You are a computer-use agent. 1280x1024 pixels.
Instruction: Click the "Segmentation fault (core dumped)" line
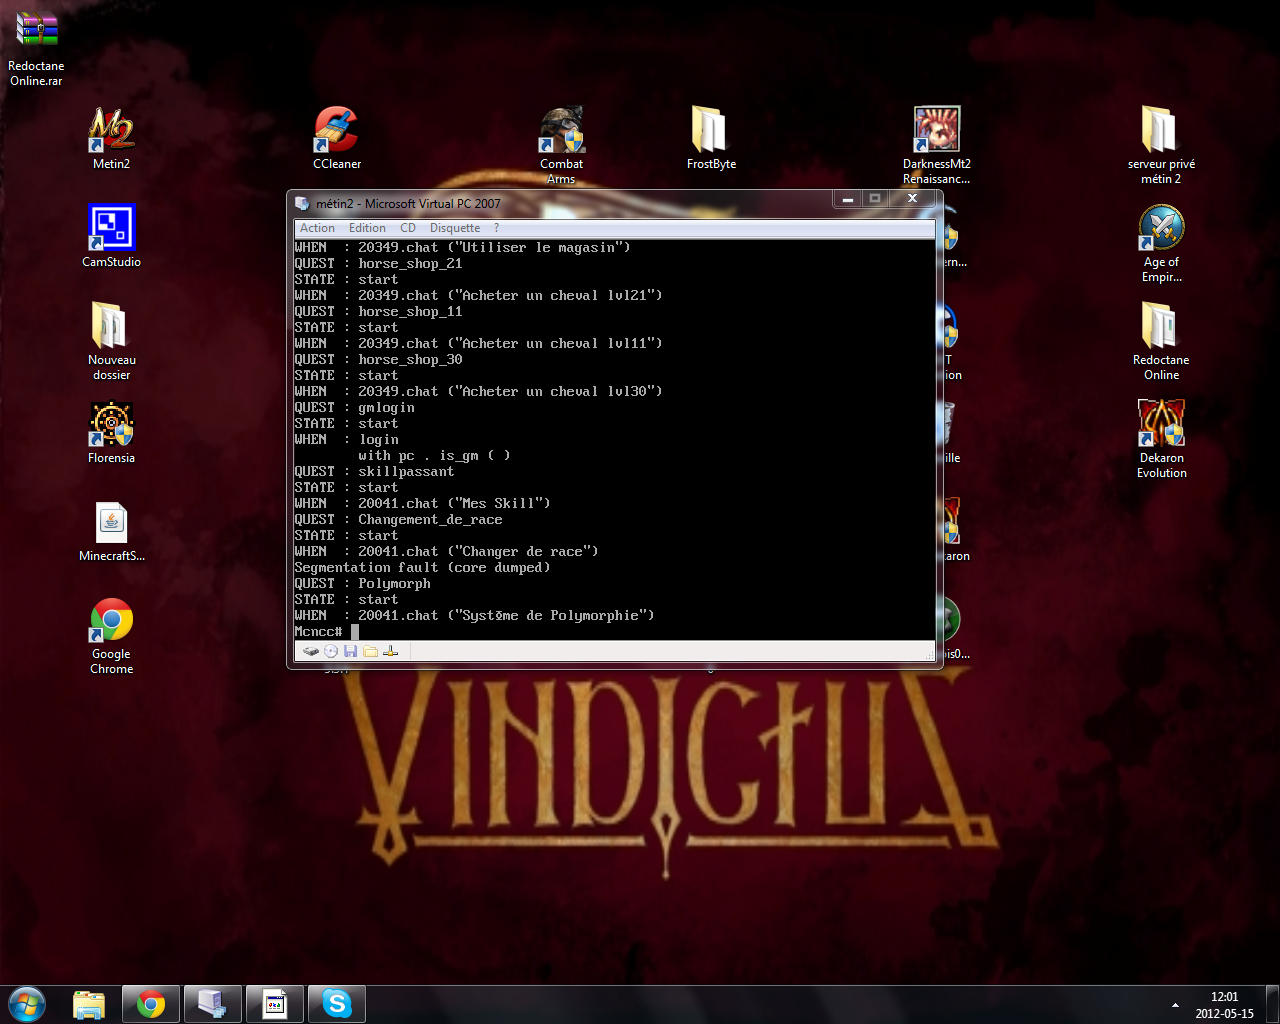pyautogui.click(x=422, y=567)
